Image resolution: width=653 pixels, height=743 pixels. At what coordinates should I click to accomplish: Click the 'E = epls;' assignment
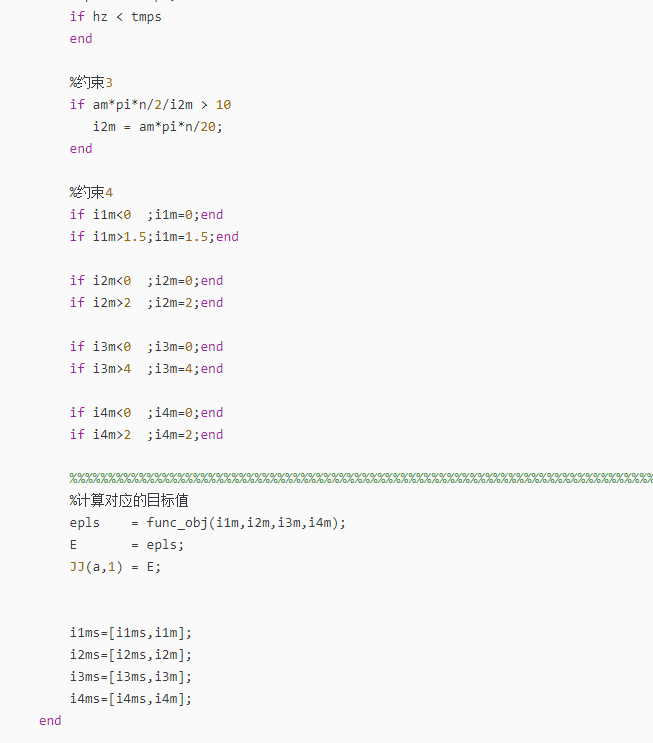click(x=127, y=545)
